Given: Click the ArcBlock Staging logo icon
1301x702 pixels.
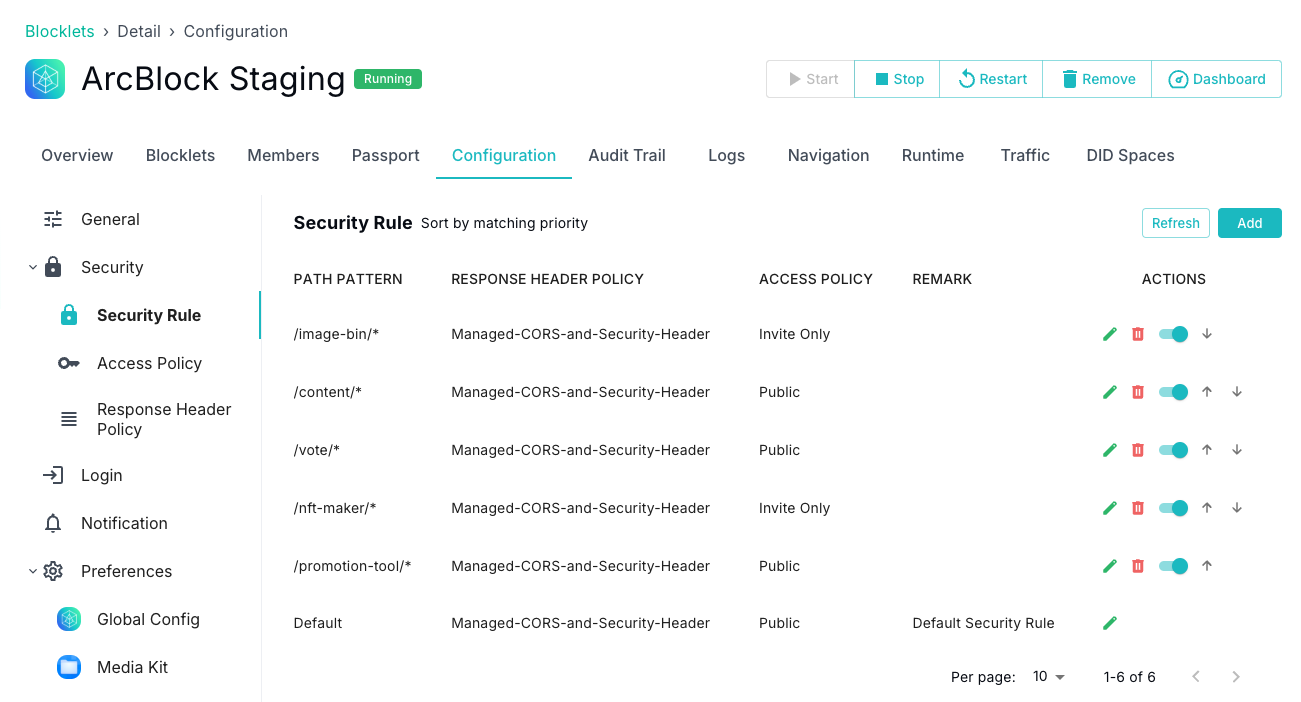Looking at the screenshot, I should tap(45, 79).
